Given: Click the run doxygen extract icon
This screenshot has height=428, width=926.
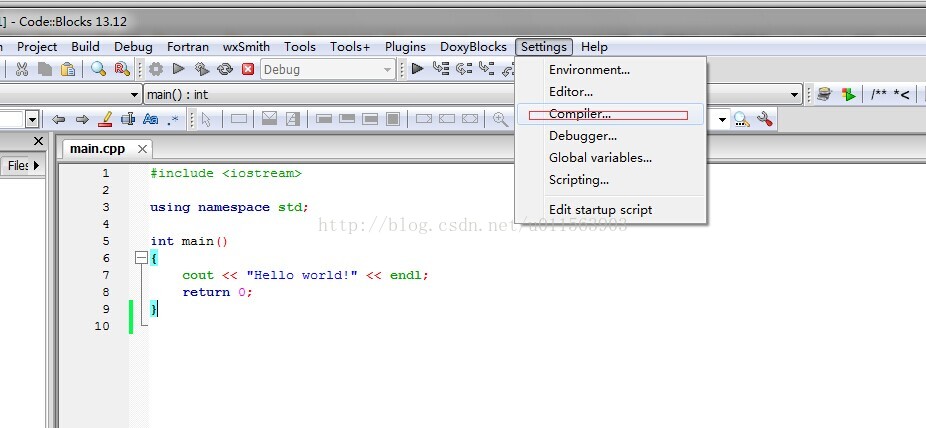Looking at the screenshot, I should pos(849,94).
